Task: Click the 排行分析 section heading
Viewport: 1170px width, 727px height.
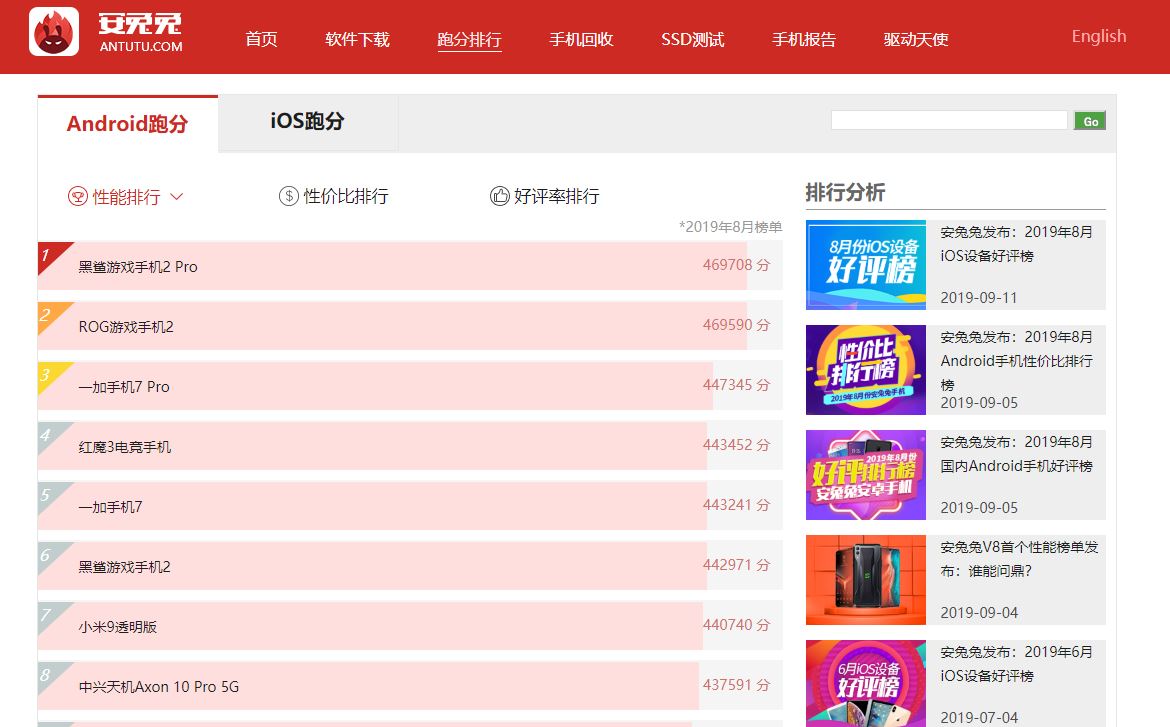Action: (845, 193)
